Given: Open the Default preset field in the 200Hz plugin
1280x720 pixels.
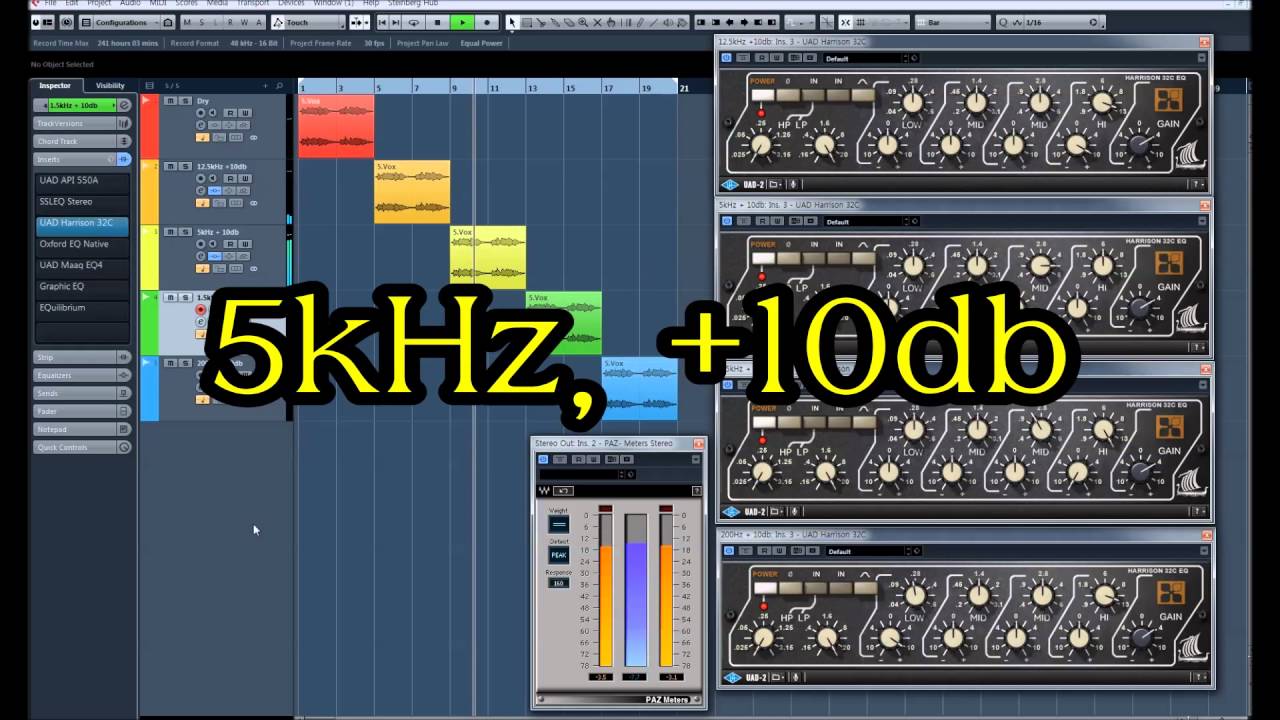Looking at the screenshot, I should pos(866,551).
